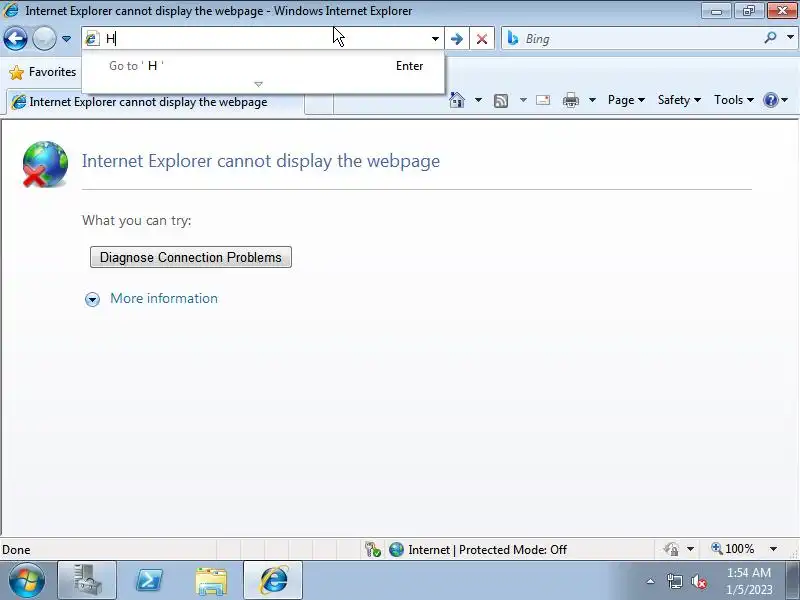
Task: Expand the autocomplete list chevron
Action: [259, 84]
